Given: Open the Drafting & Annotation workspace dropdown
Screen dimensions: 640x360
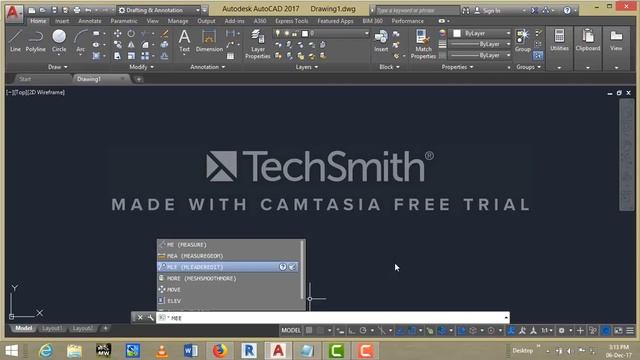Looking at the screenshot, I should (159, 10).
